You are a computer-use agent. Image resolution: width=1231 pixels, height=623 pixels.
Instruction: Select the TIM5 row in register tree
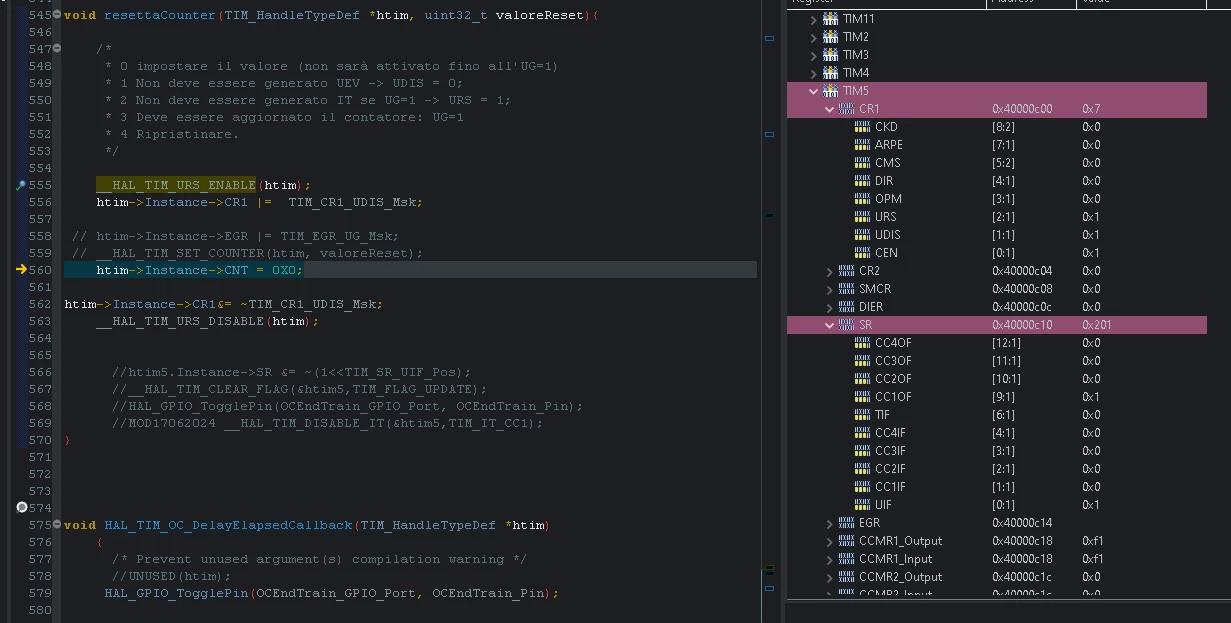point(997,91)
